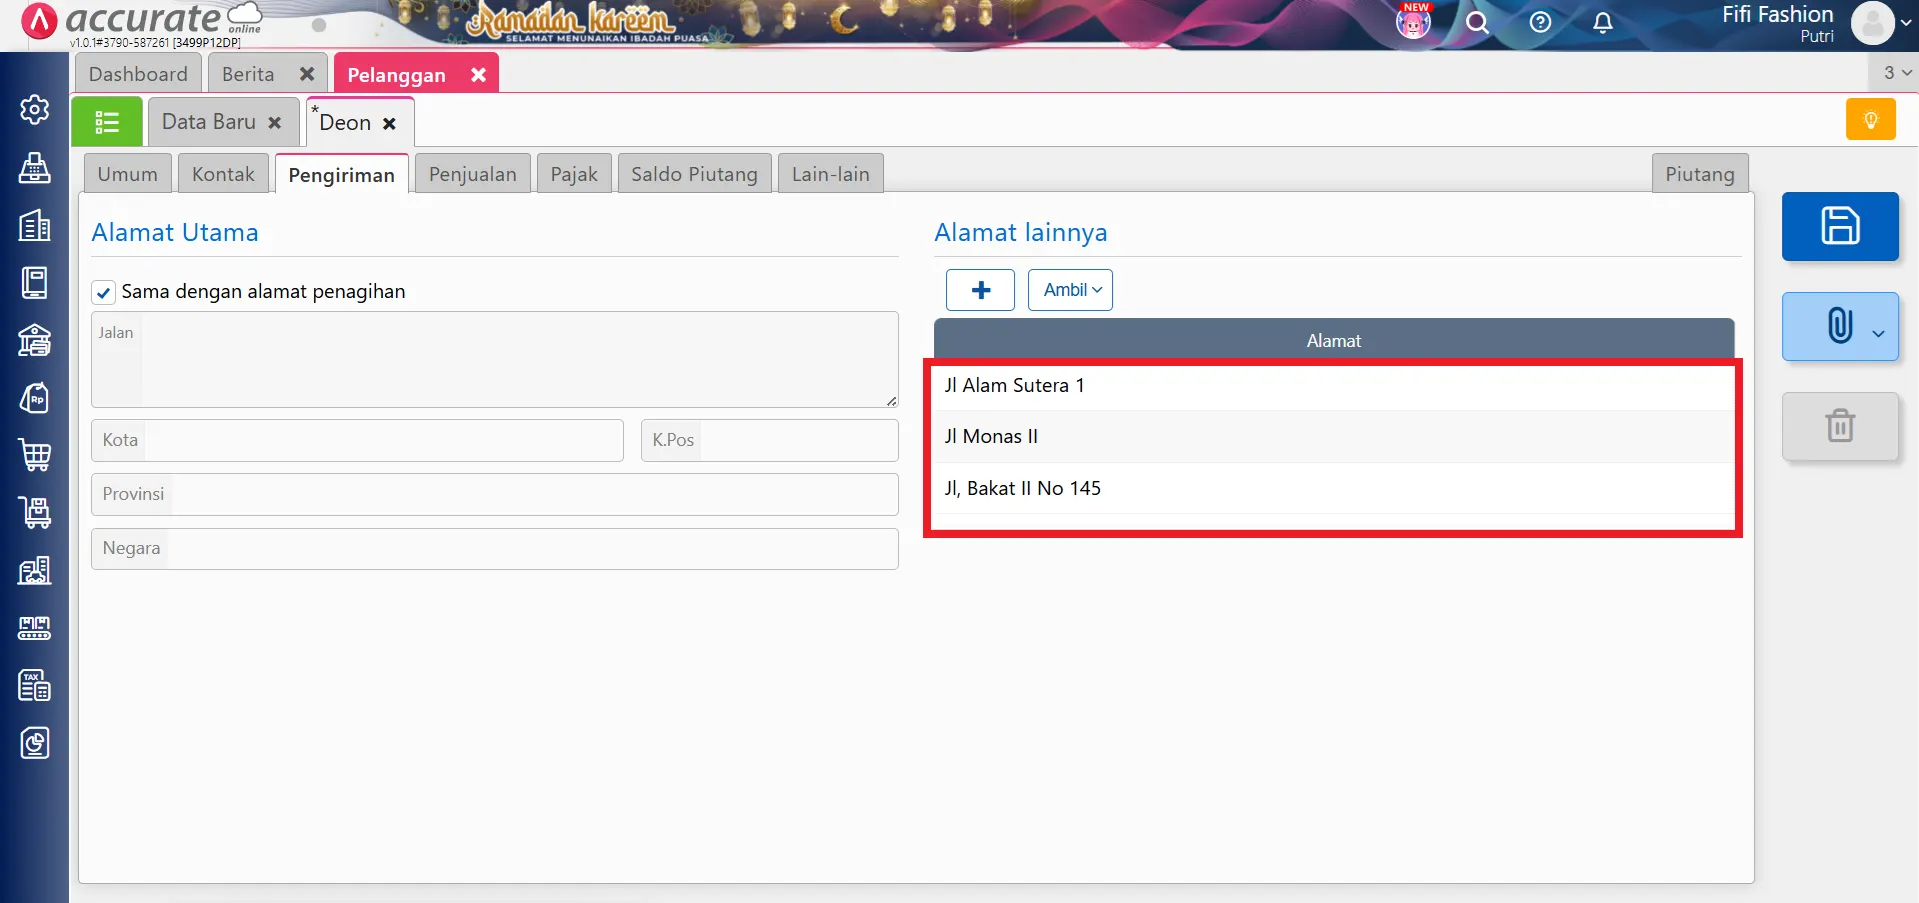Viewport: 1919px width, 903px height.
Task: Click the green list view button
Action: click(x=107, y=122)
